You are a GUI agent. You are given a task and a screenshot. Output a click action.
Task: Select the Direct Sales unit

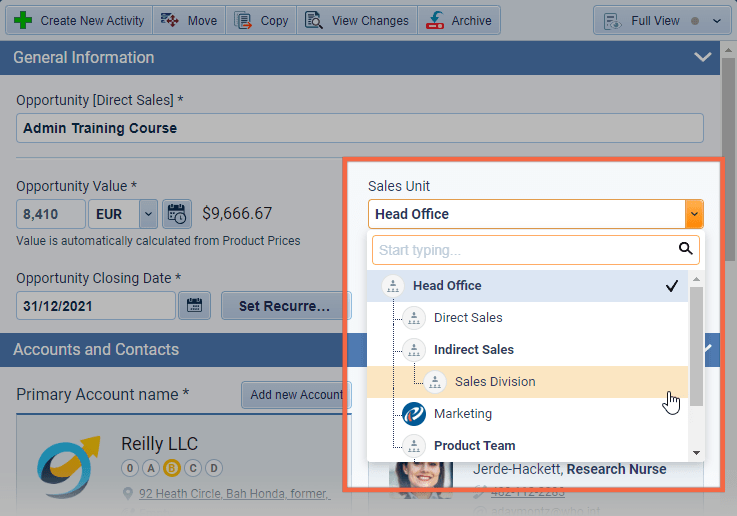pos(468,318)
